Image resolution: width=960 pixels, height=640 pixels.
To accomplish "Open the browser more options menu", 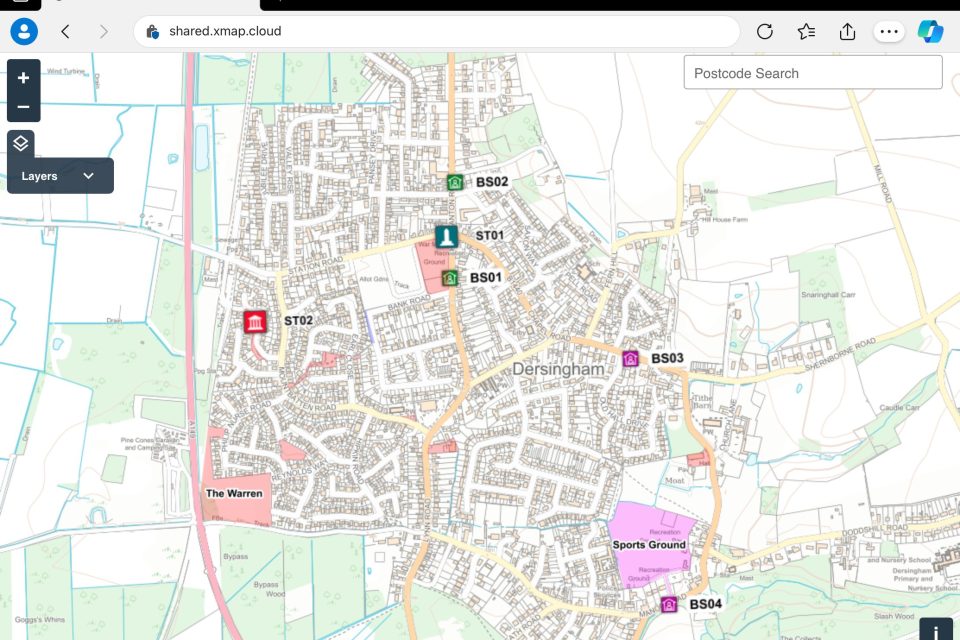I will point(889,31).
